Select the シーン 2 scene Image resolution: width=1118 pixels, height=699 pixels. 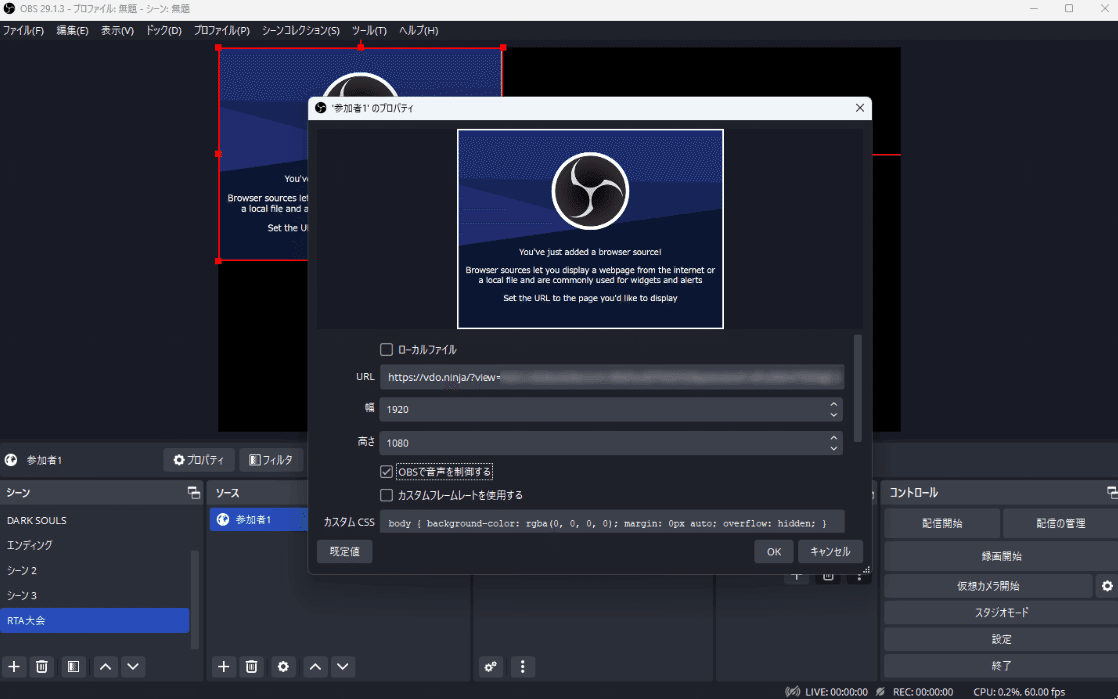point(95,570)
